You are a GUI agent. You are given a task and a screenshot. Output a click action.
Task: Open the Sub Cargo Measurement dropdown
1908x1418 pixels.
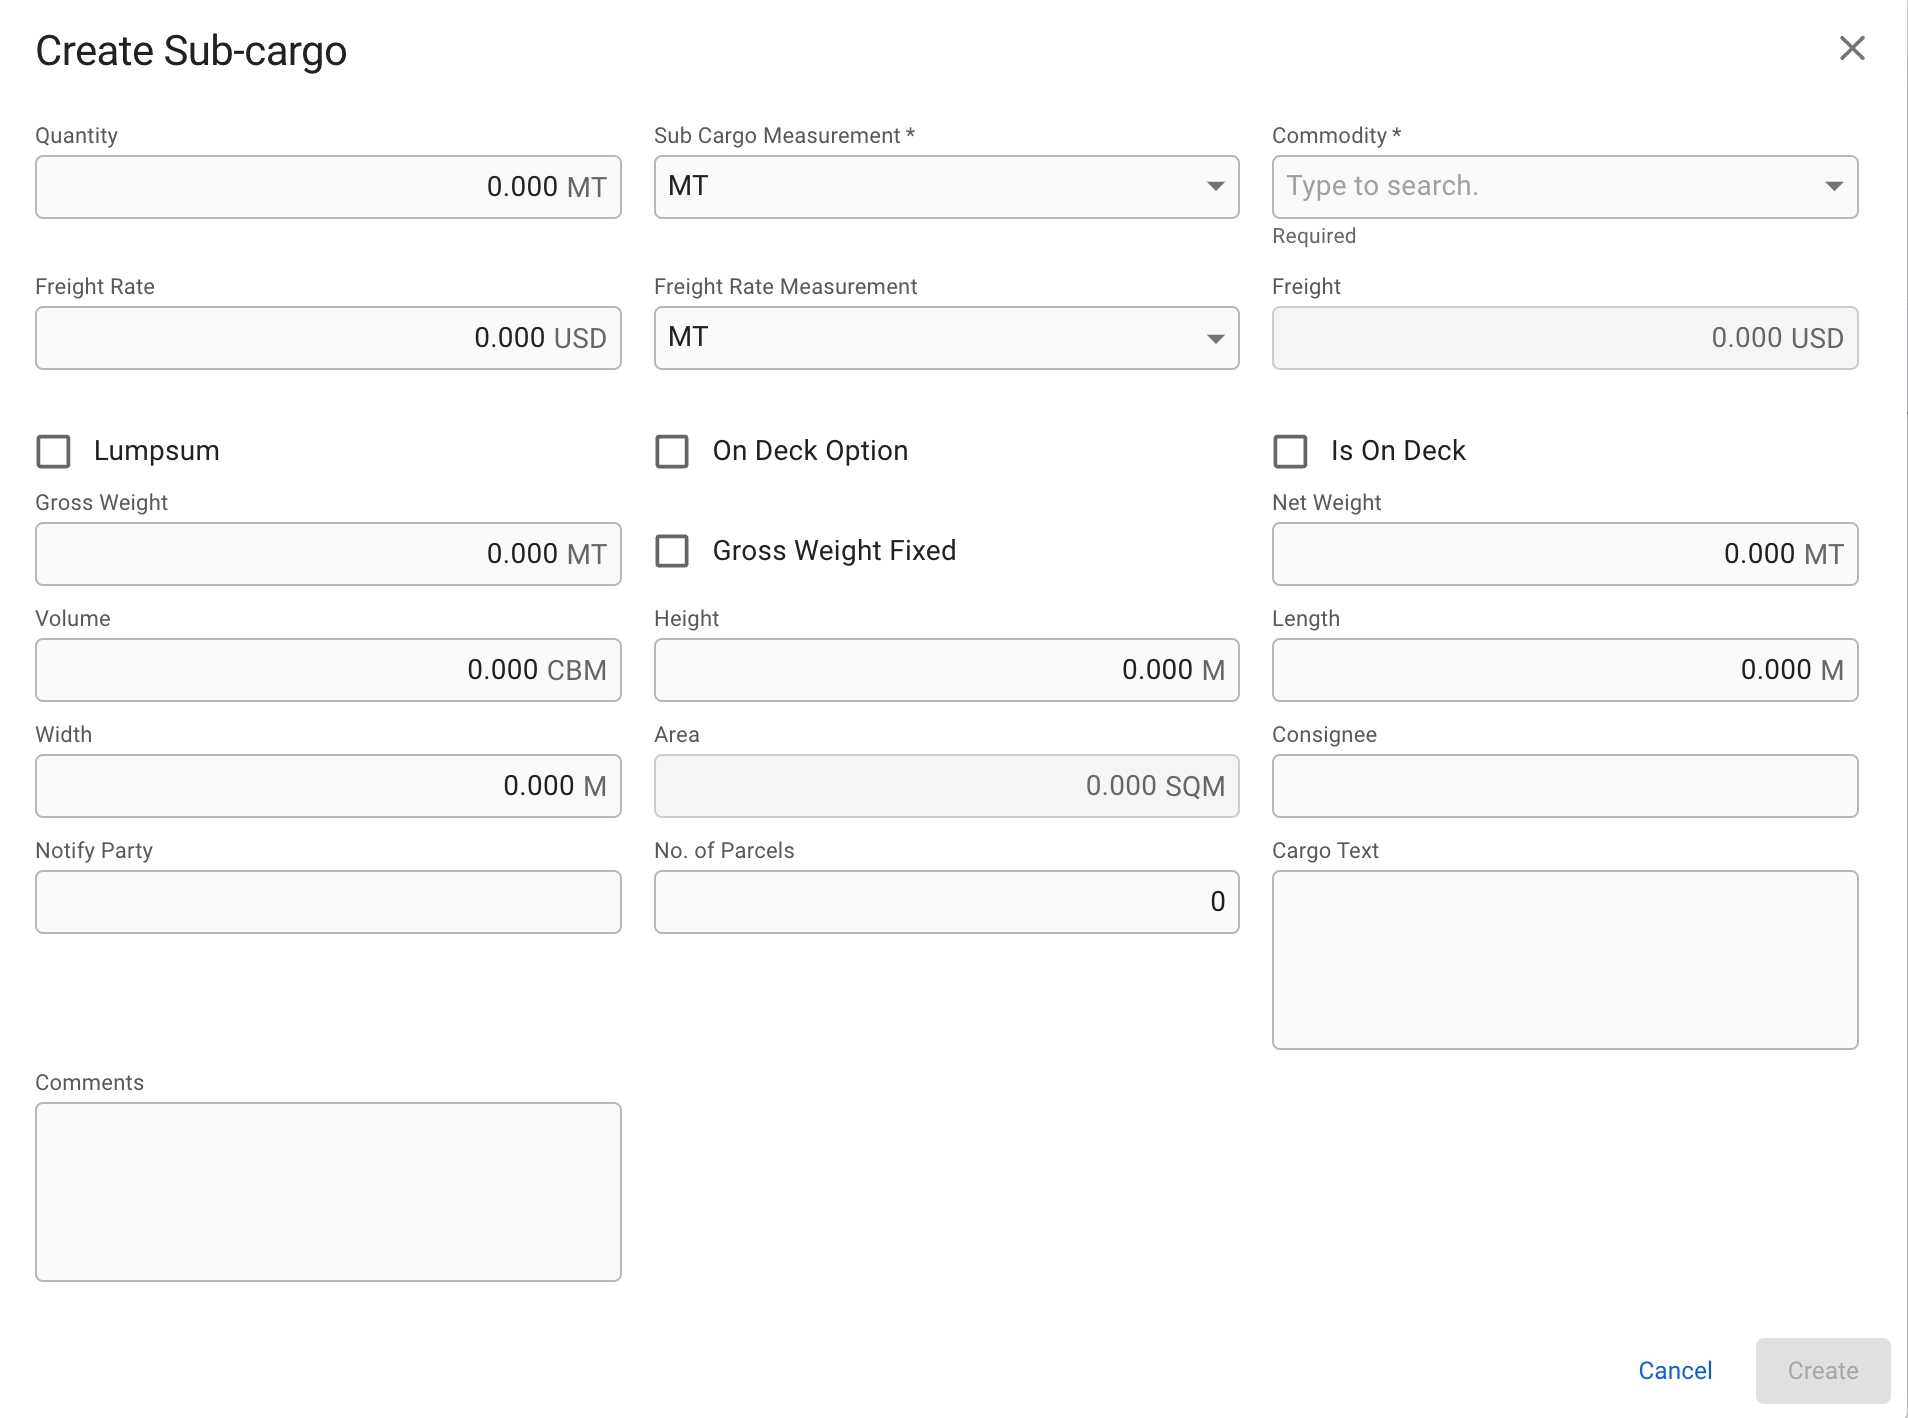click(x=946, y=187)
